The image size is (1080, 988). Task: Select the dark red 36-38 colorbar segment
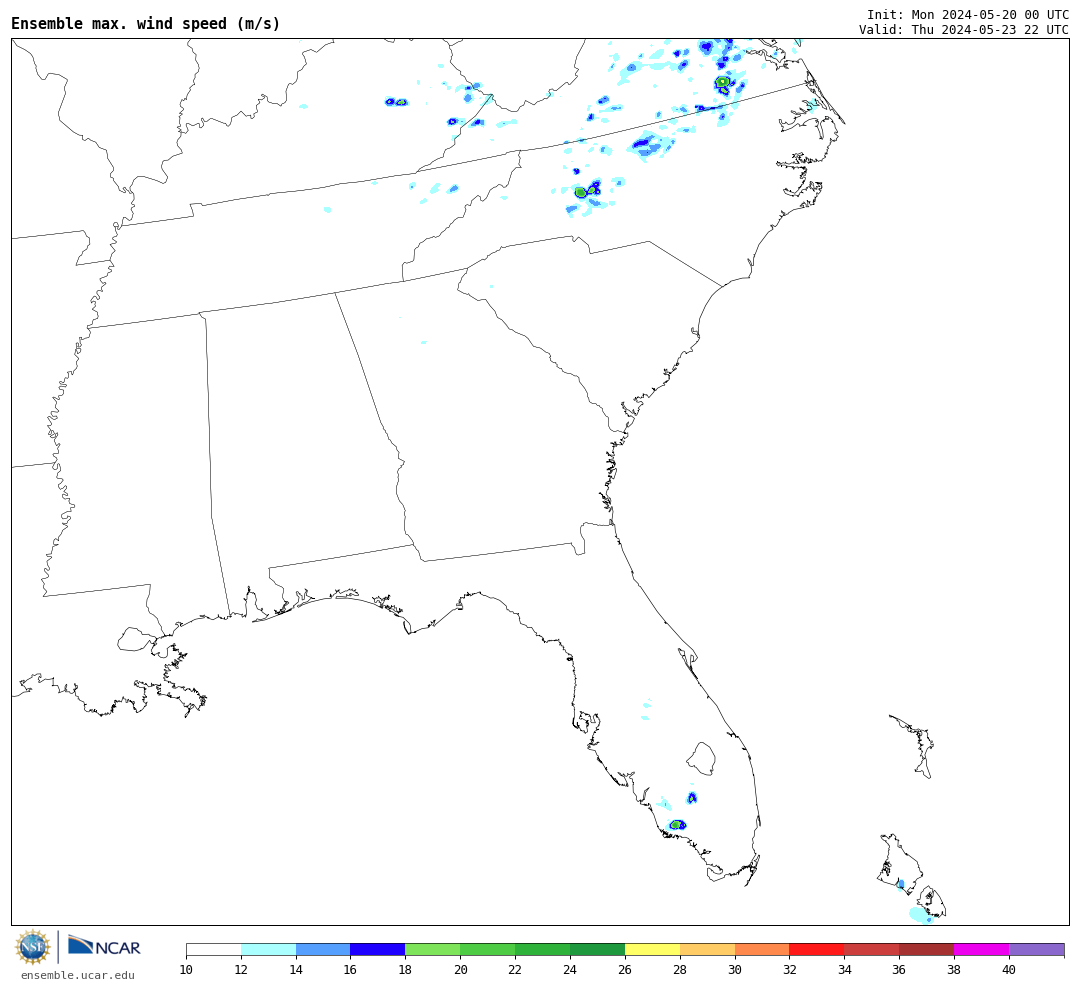click(926, 950)
